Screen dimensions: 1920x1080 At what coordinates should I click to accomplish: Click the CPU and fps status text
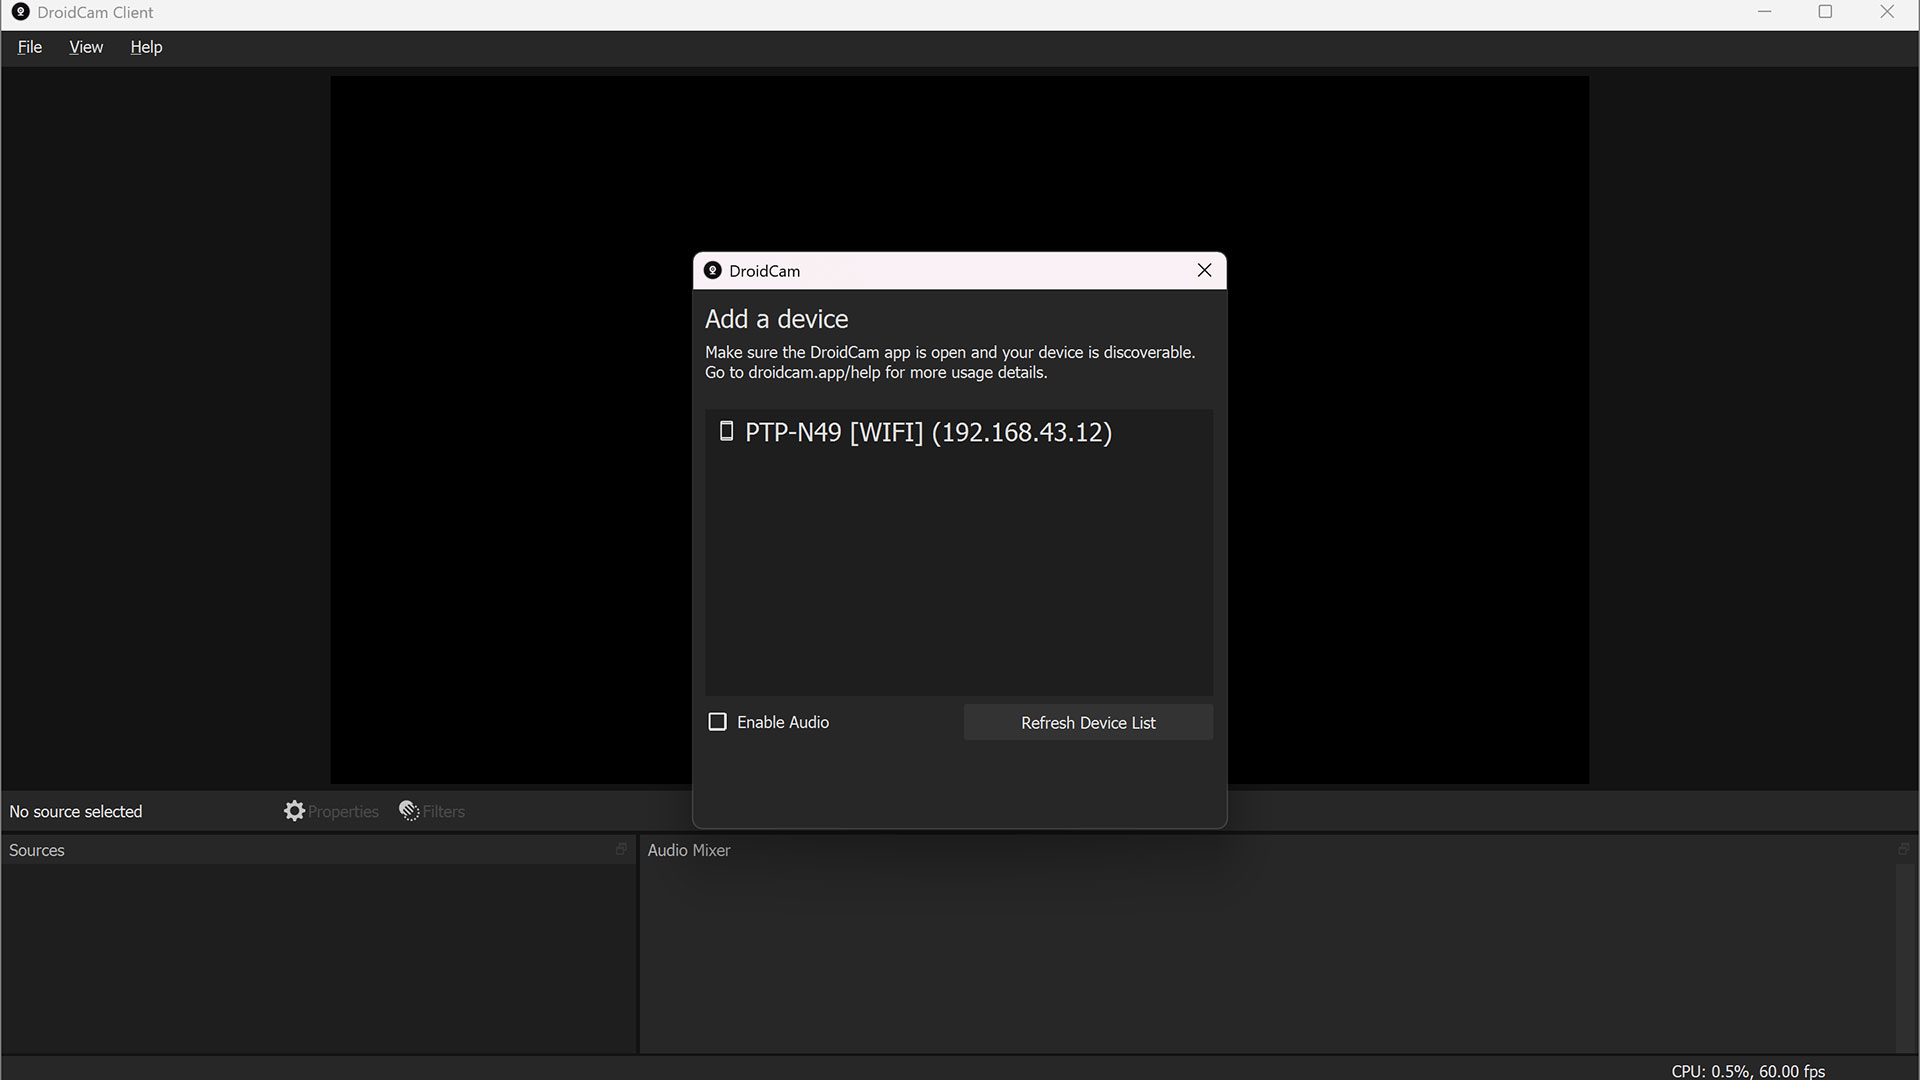(x=1747, y=1071)
